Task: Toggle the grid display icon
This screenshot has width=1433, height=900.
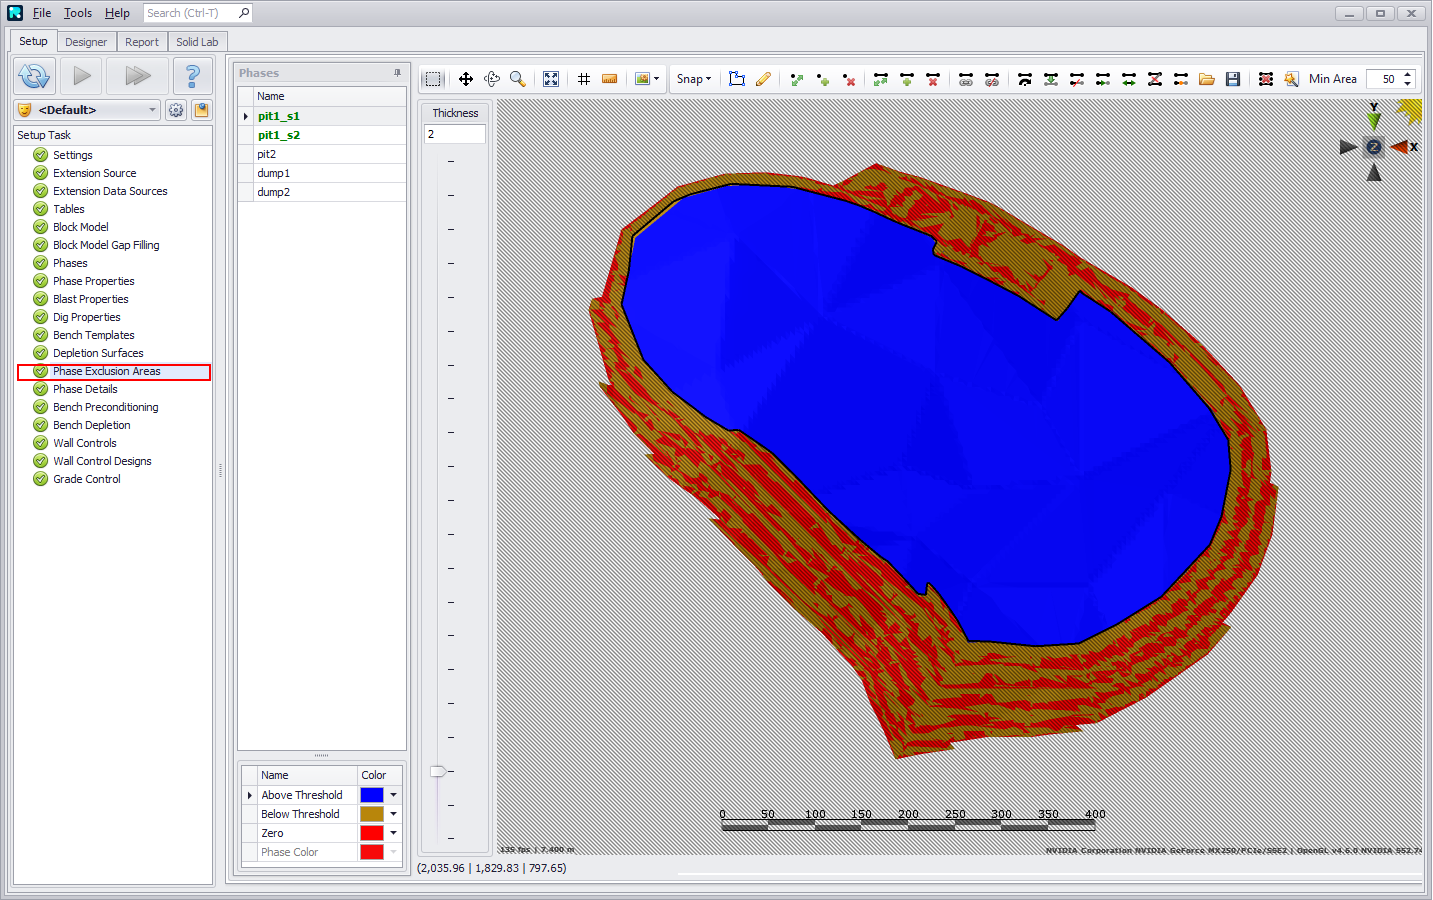Action: [584, 79]
